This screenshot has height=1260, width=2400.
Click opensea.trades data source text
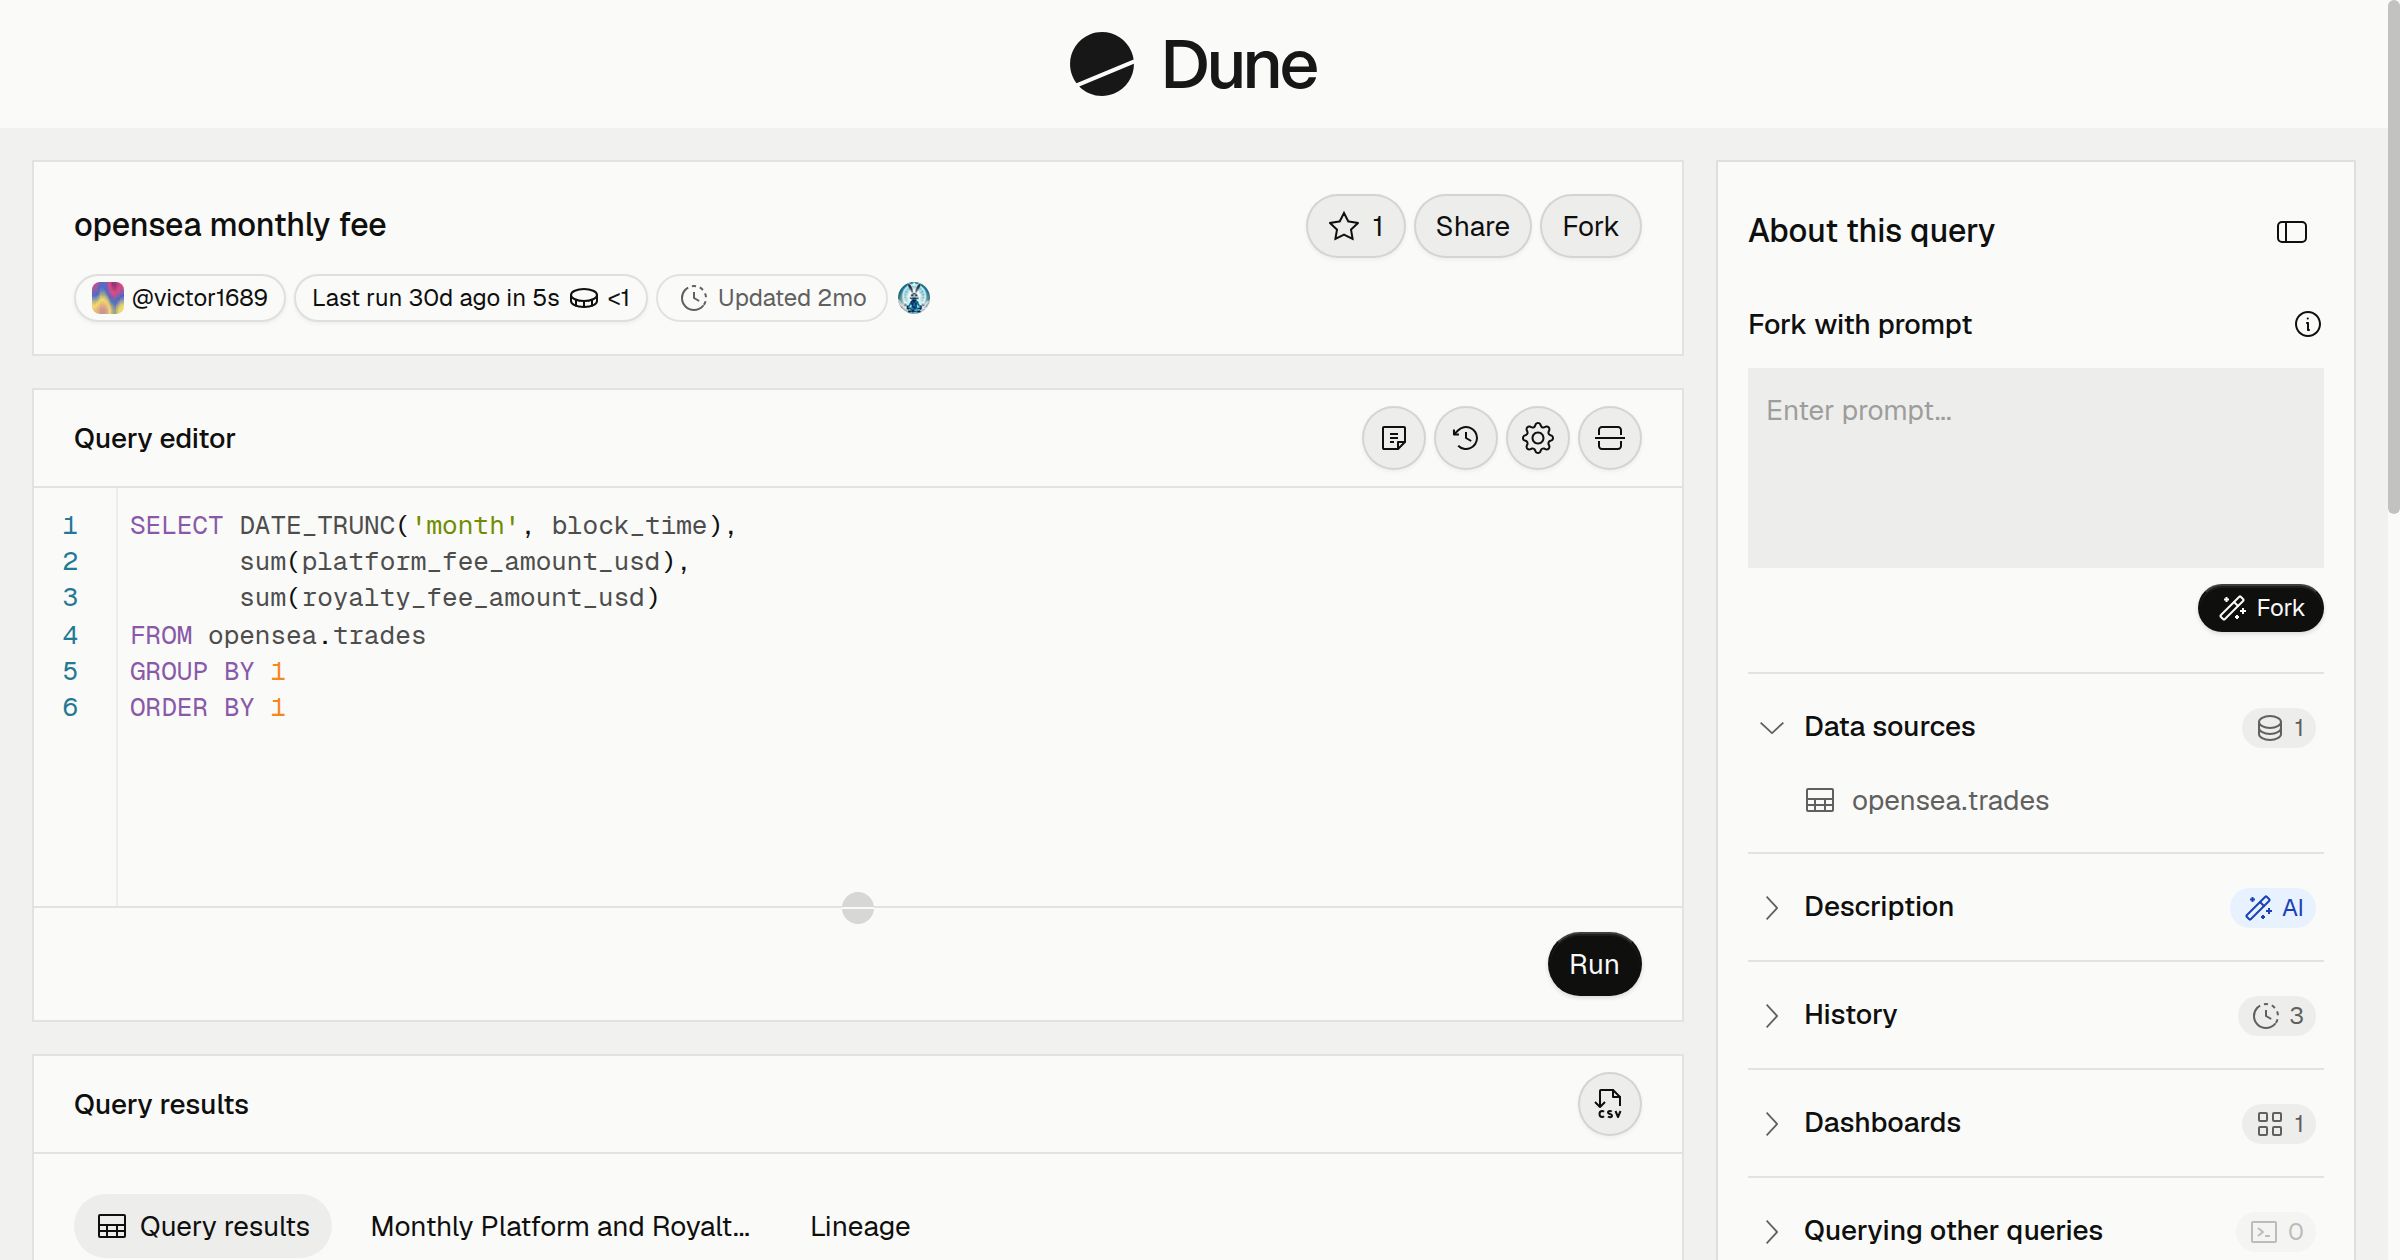coord(1950,801)
